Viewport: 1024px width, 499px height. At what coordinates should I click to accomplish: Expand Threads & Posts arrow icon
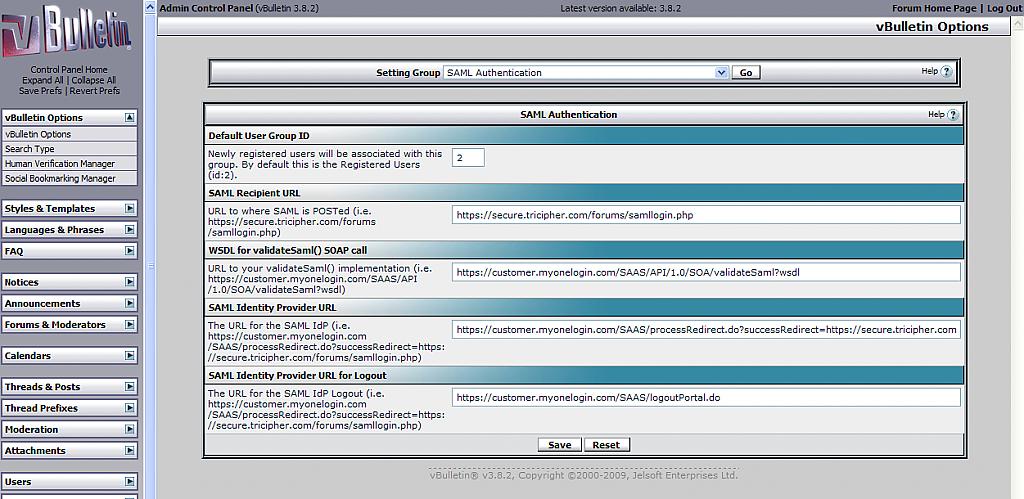[130, 387]
